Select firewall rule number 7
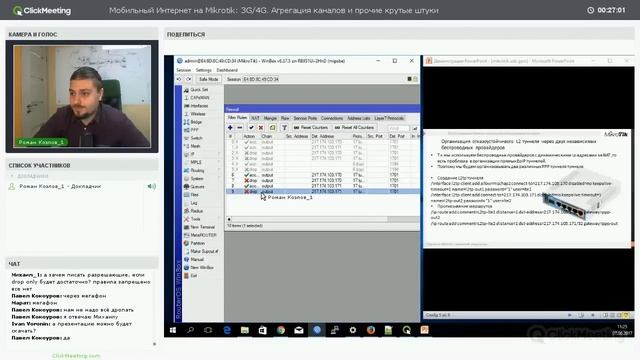Screen dimensions: 640x360 pyautogui.click(x=322, y=180)
